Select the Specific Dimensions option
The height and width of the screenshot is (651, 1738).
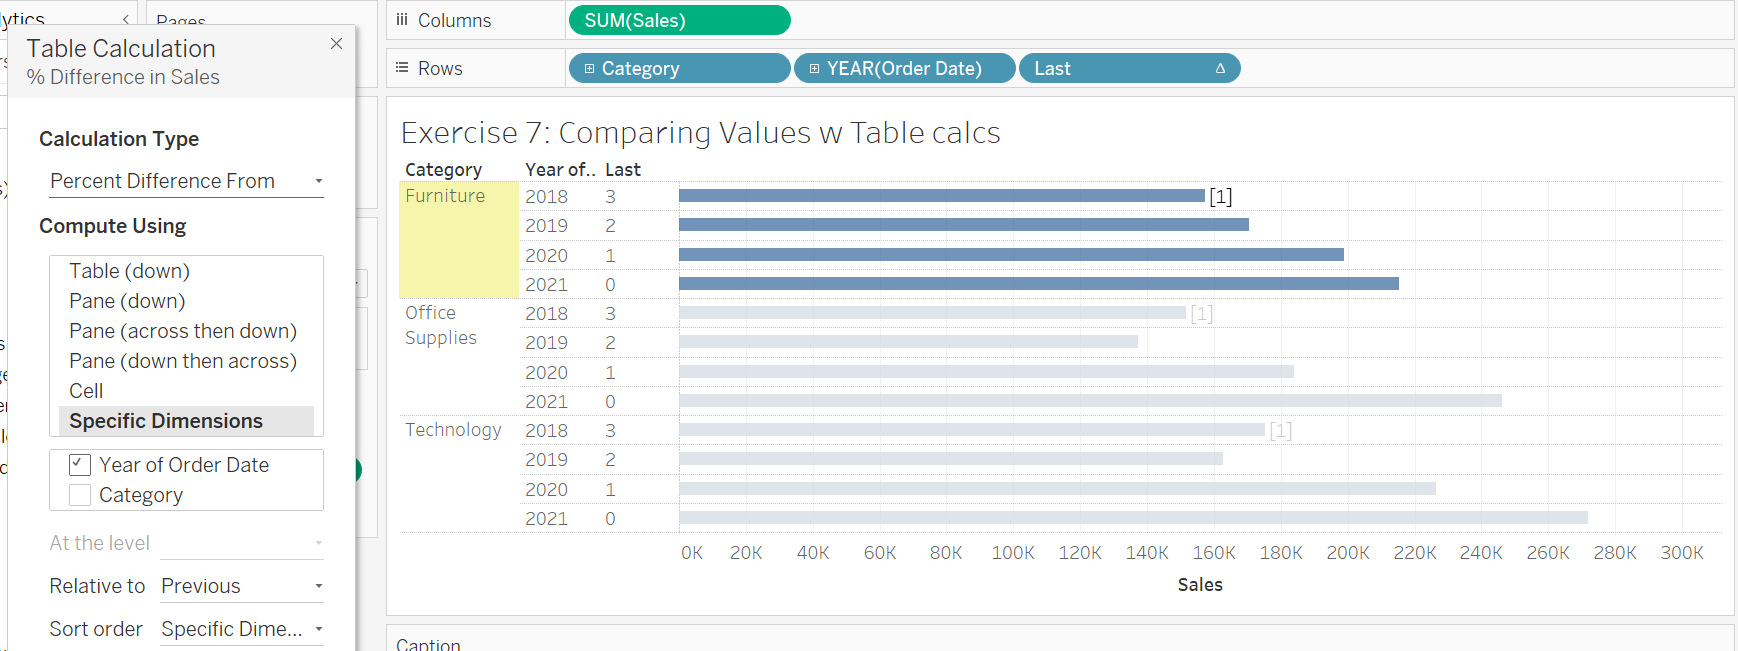coord(166,421)
